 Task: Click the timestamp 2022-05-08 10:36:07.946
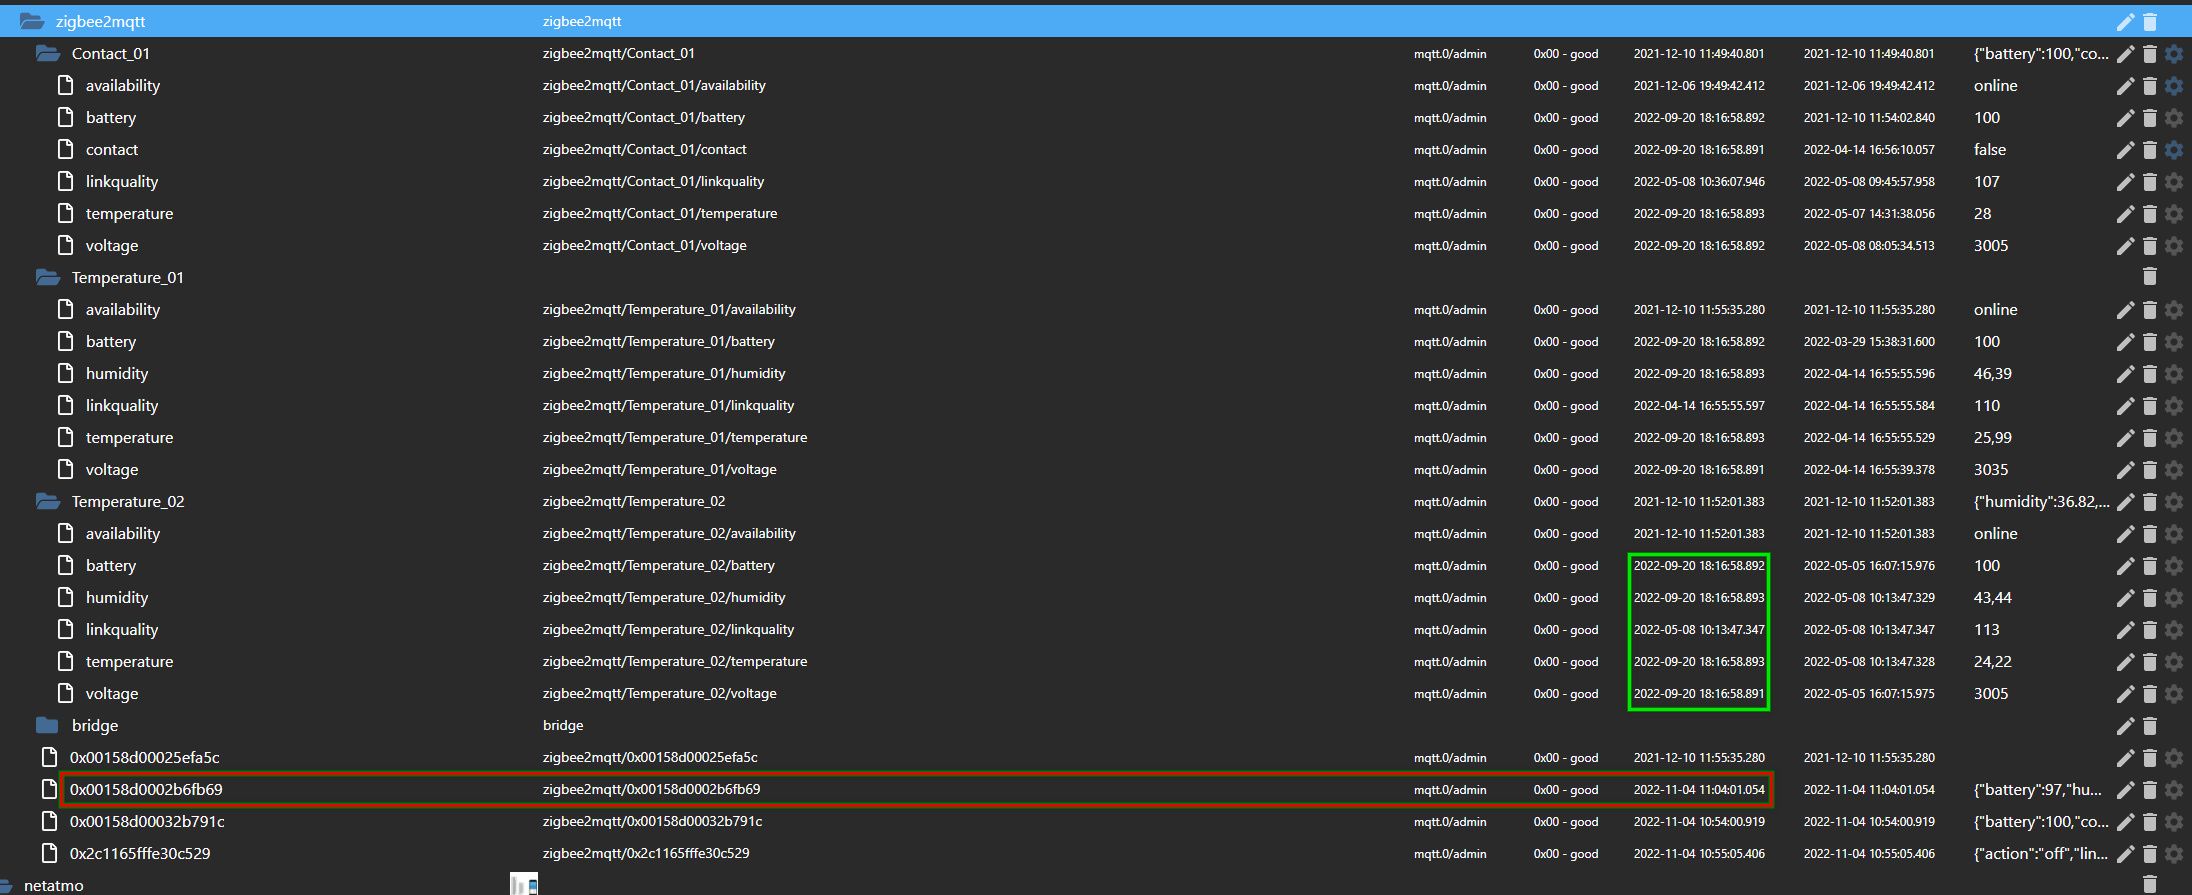[1699, 182]
